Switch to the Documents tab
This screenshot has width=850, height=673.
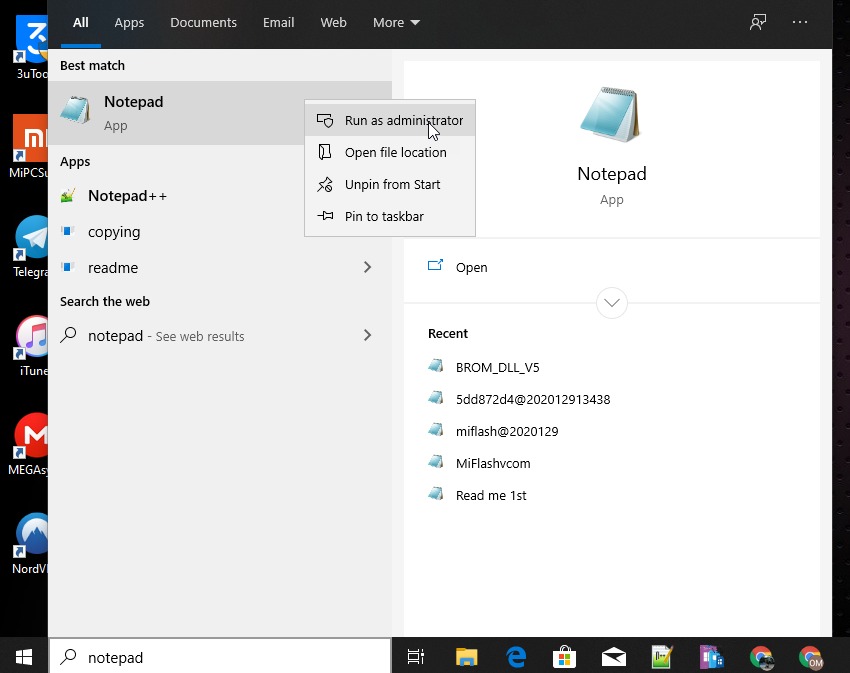pyautogui.click(x=203, y=23)
